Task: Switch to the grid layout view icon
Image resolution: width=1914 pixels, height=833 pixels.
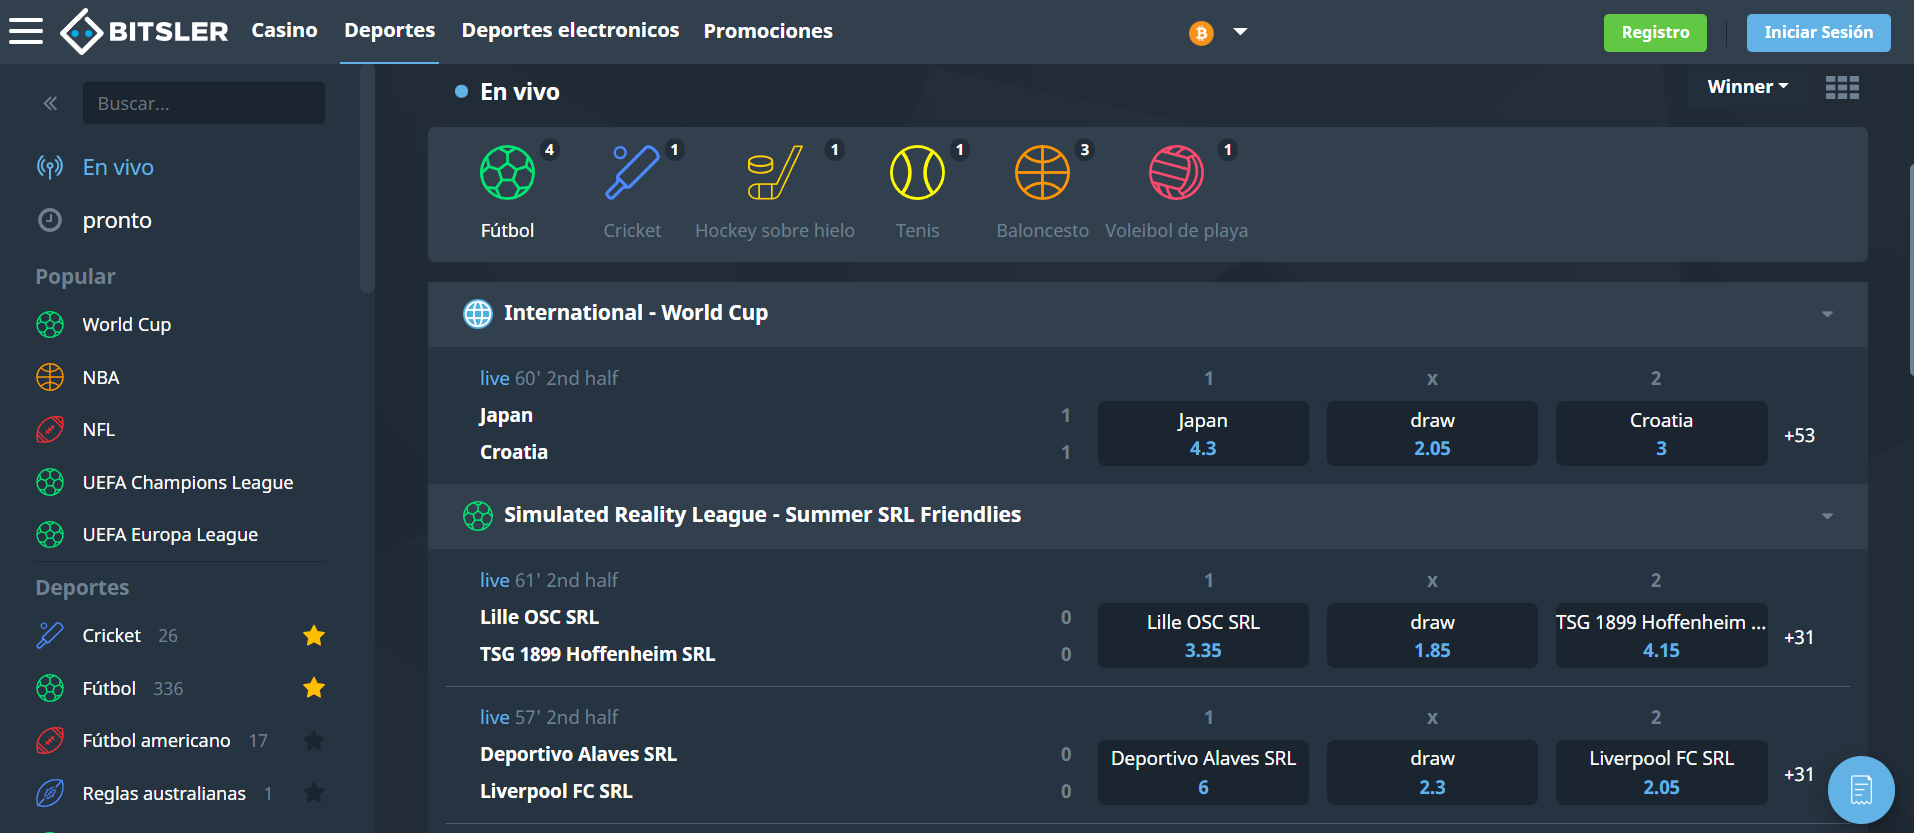Action: [1842, 88]
